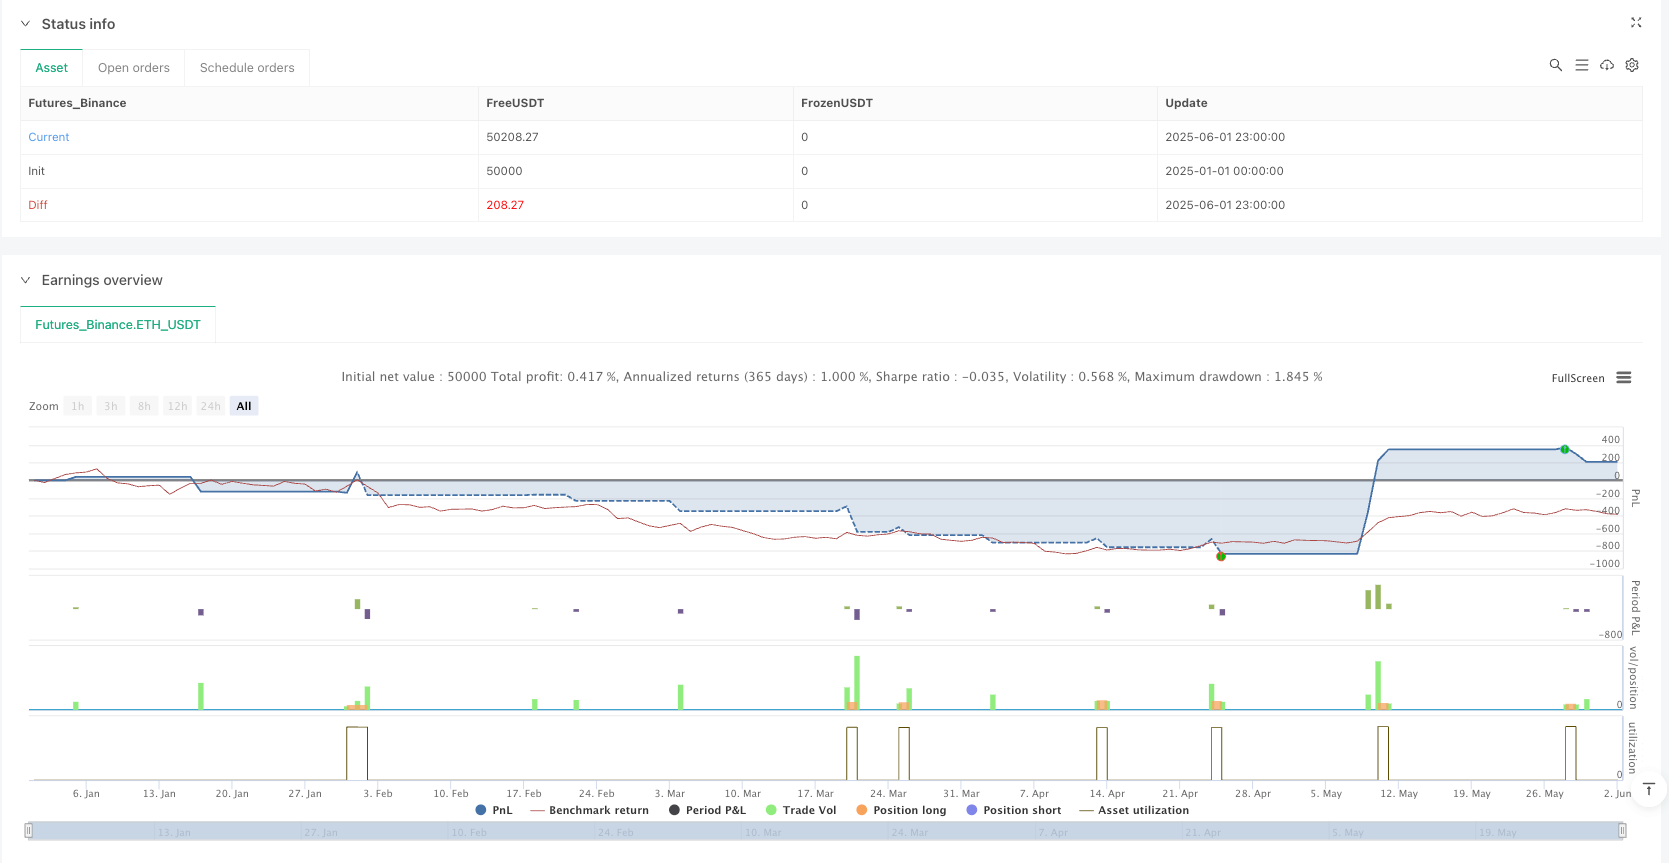Click the search icon above the asset table
The width and height of the screenshot is (1669, 863).
click(x=1555, y=65)
